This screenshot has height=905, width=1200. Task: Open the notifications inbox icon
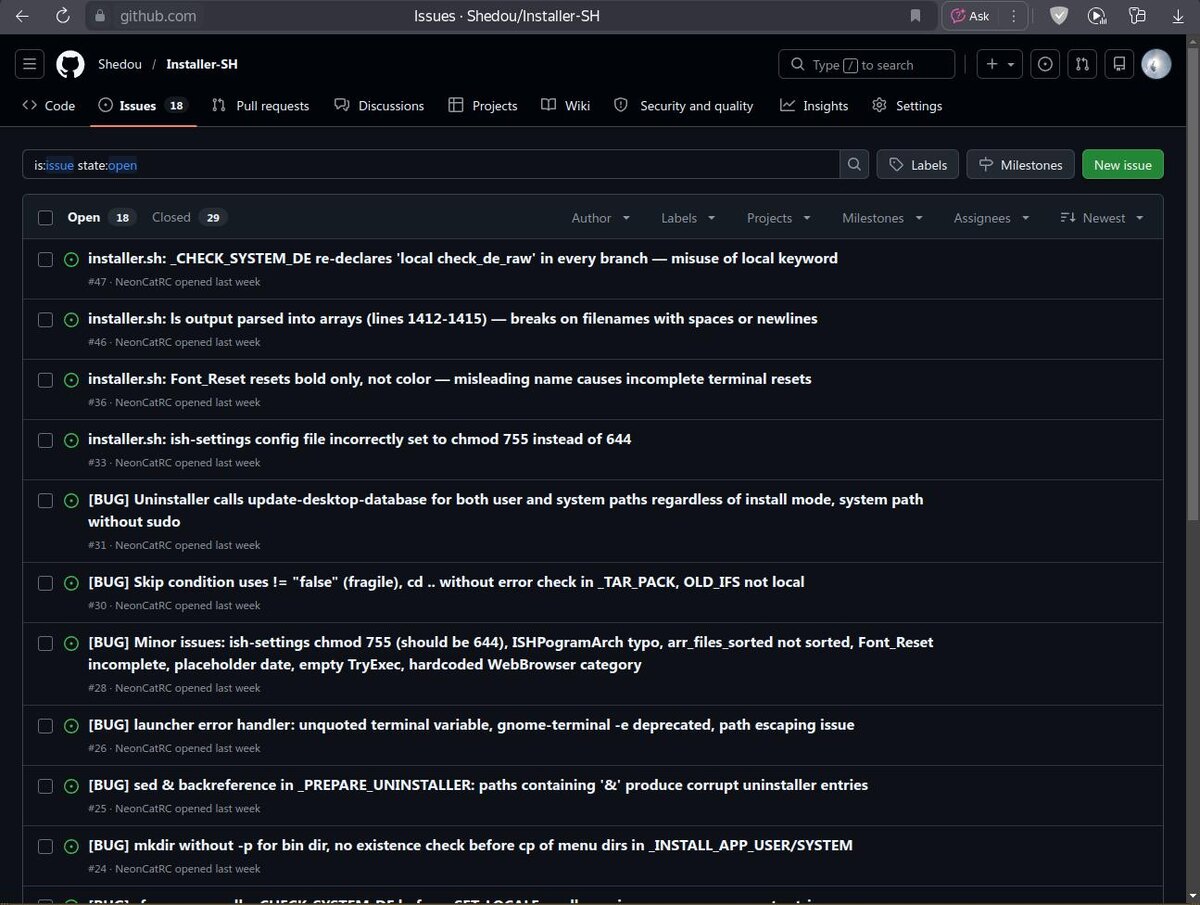1119,64
